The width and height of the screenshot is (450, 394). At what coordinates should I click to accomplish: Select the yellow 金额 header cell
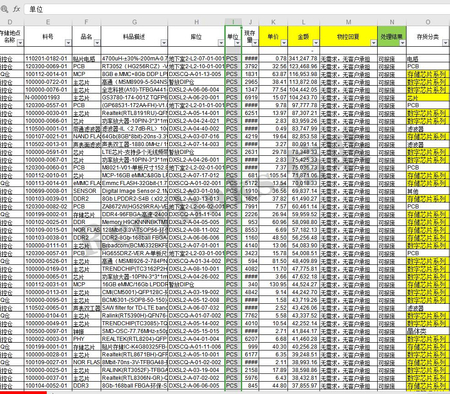click(x=303, y=36)
